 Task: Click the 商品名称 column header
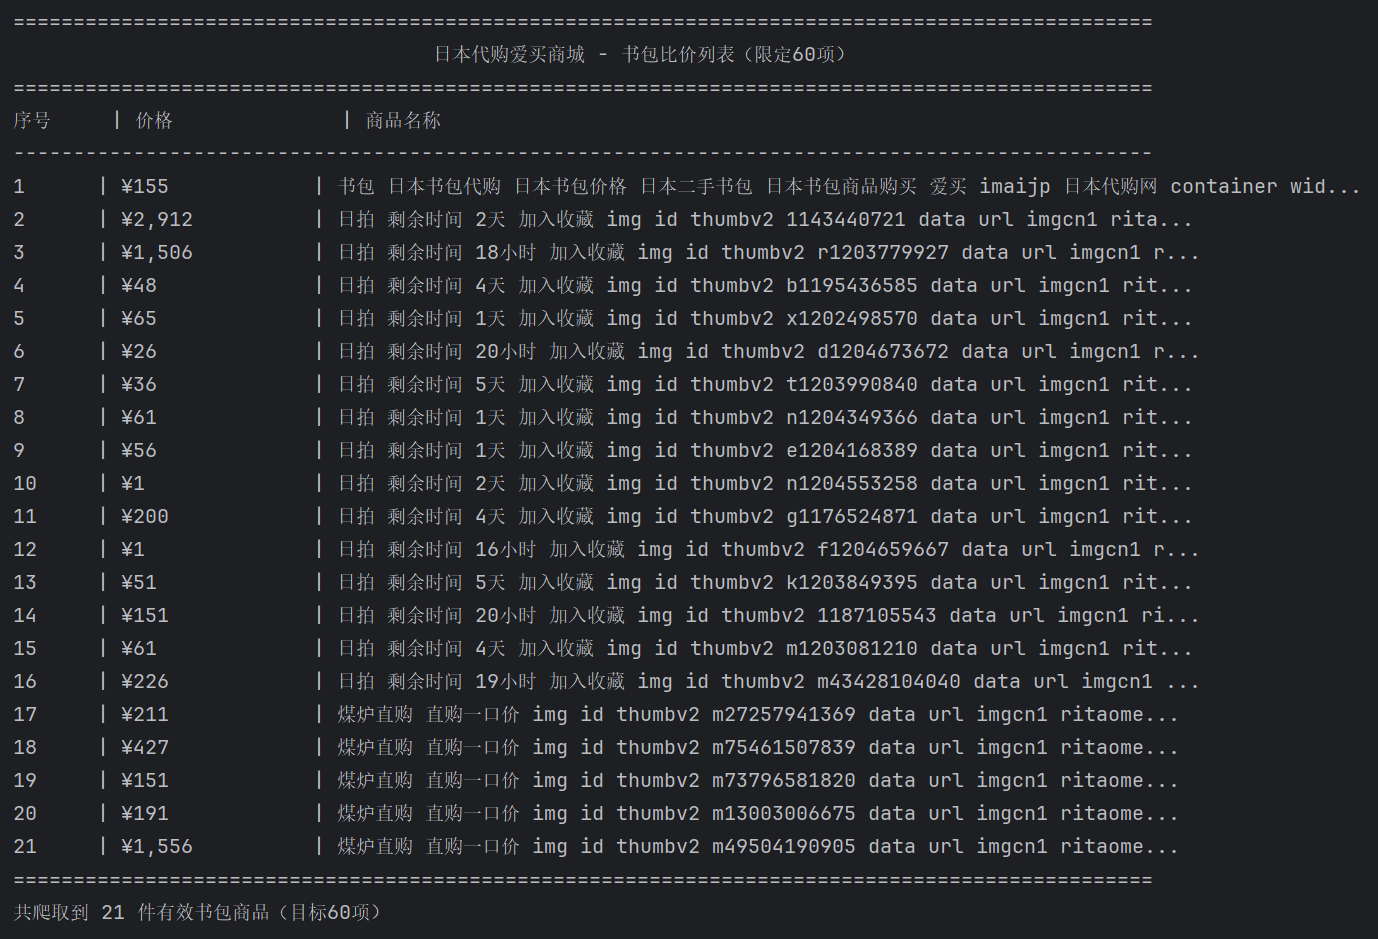(403, 120)
